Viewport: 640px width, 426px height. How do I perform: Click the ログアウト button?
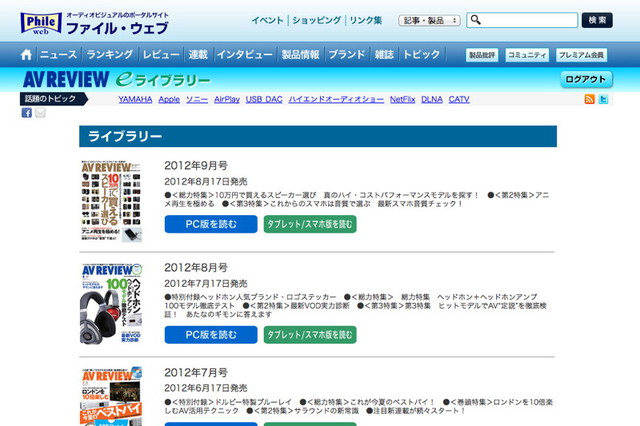[586, 80]
